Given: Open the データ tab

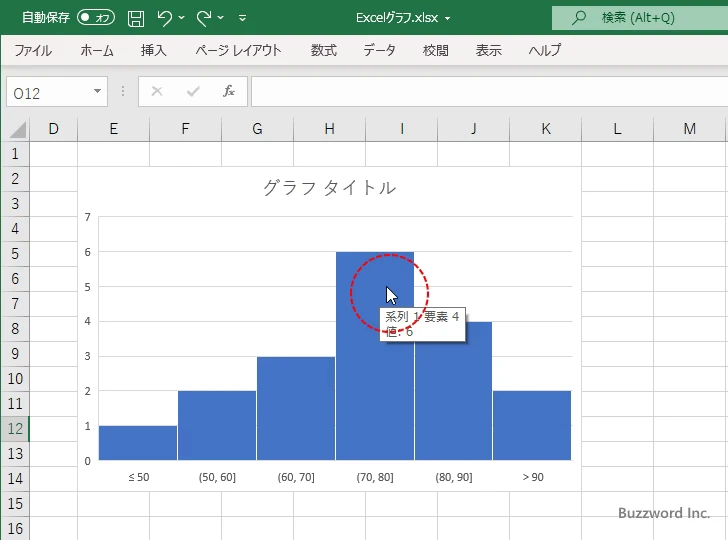Looking at the screenshot, I should coord(379,50).
